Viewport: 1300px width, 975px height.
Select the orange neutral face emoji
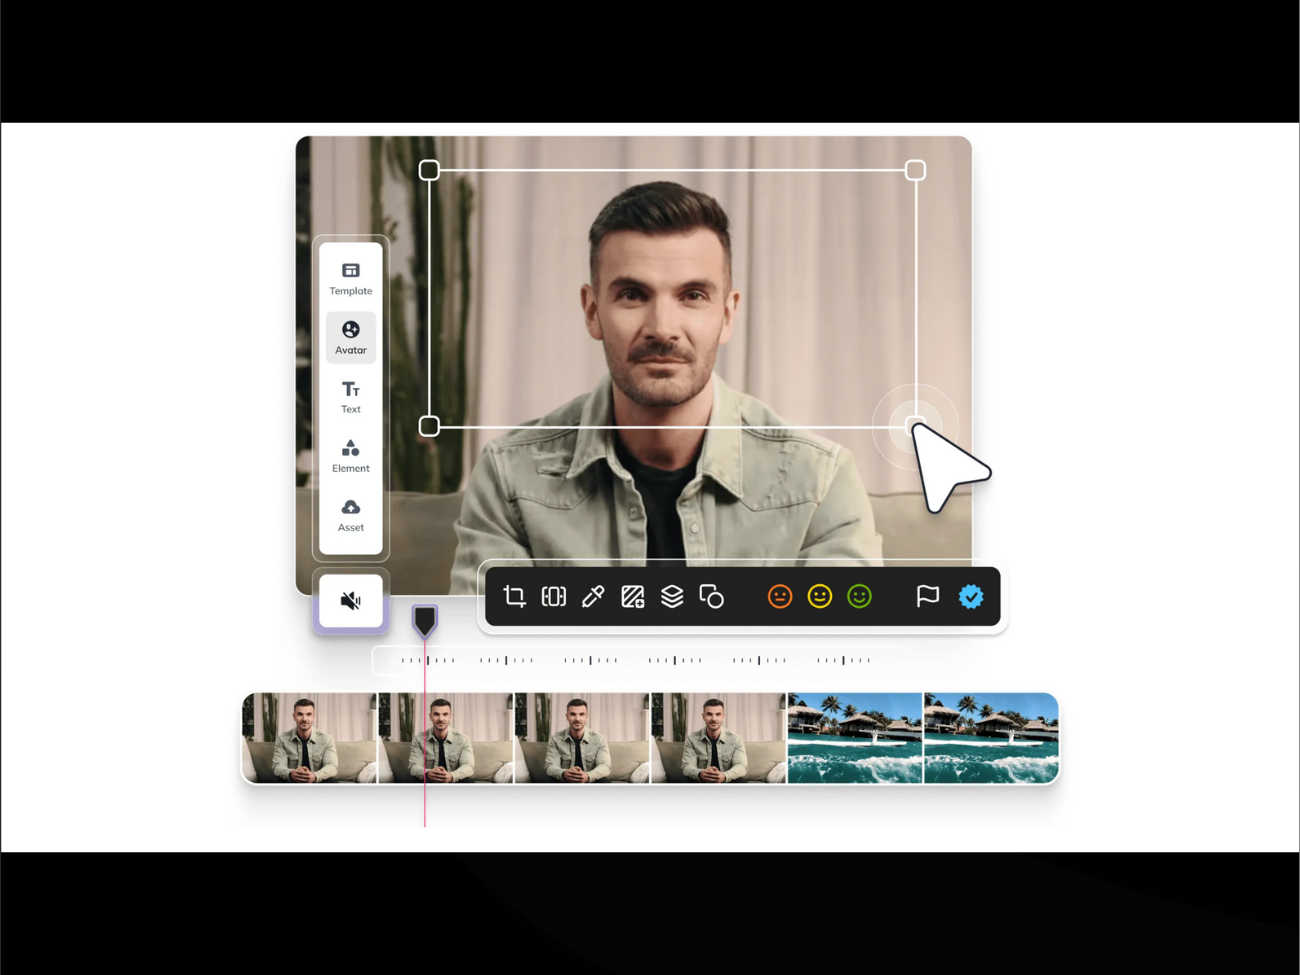(780, 597)
